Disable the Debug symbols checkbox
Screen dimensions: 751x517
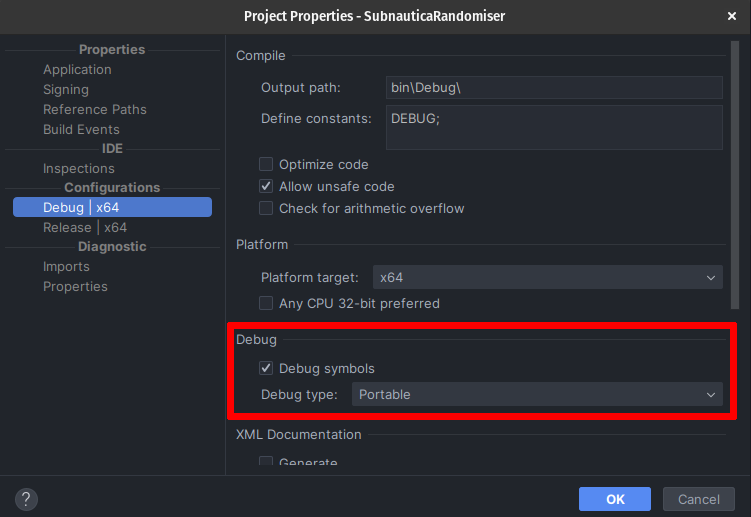tap(266, 368)
